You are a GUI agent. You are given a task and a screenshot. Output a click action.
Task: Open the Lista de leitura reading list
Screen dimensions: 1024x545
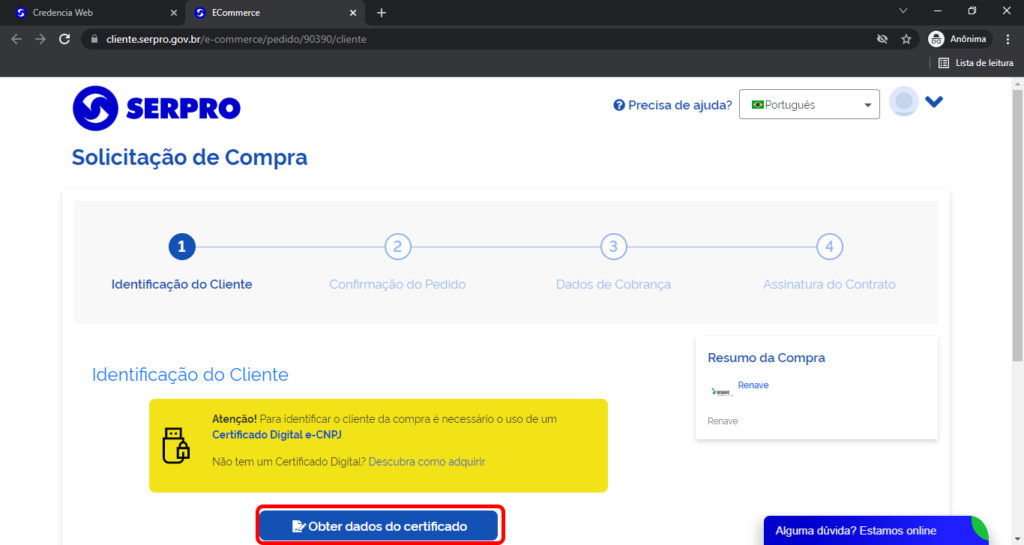976,63
